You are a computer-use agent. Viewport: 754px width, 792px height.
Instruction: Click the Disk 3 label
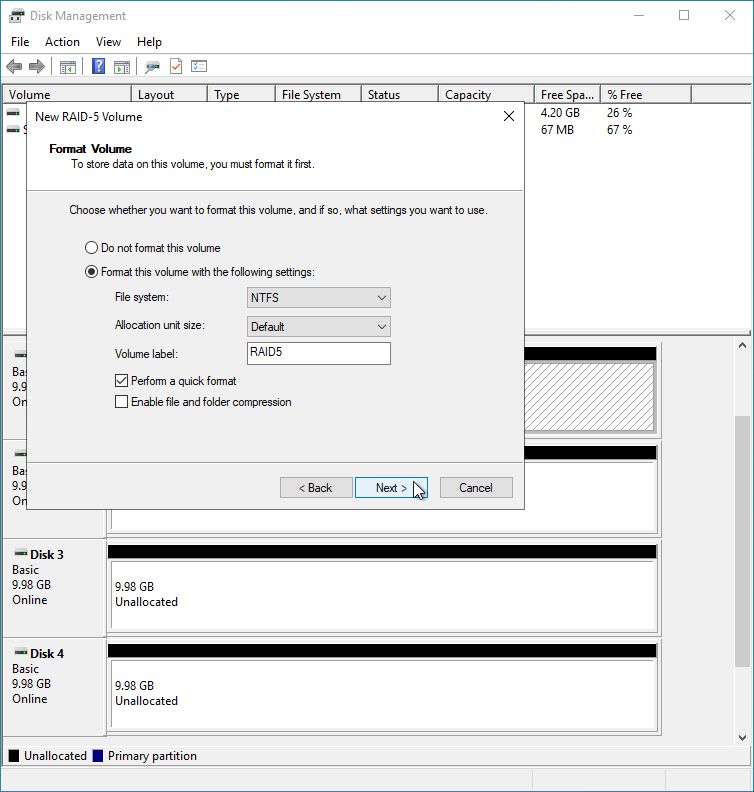pyautogui.click(x=47, y=555)
